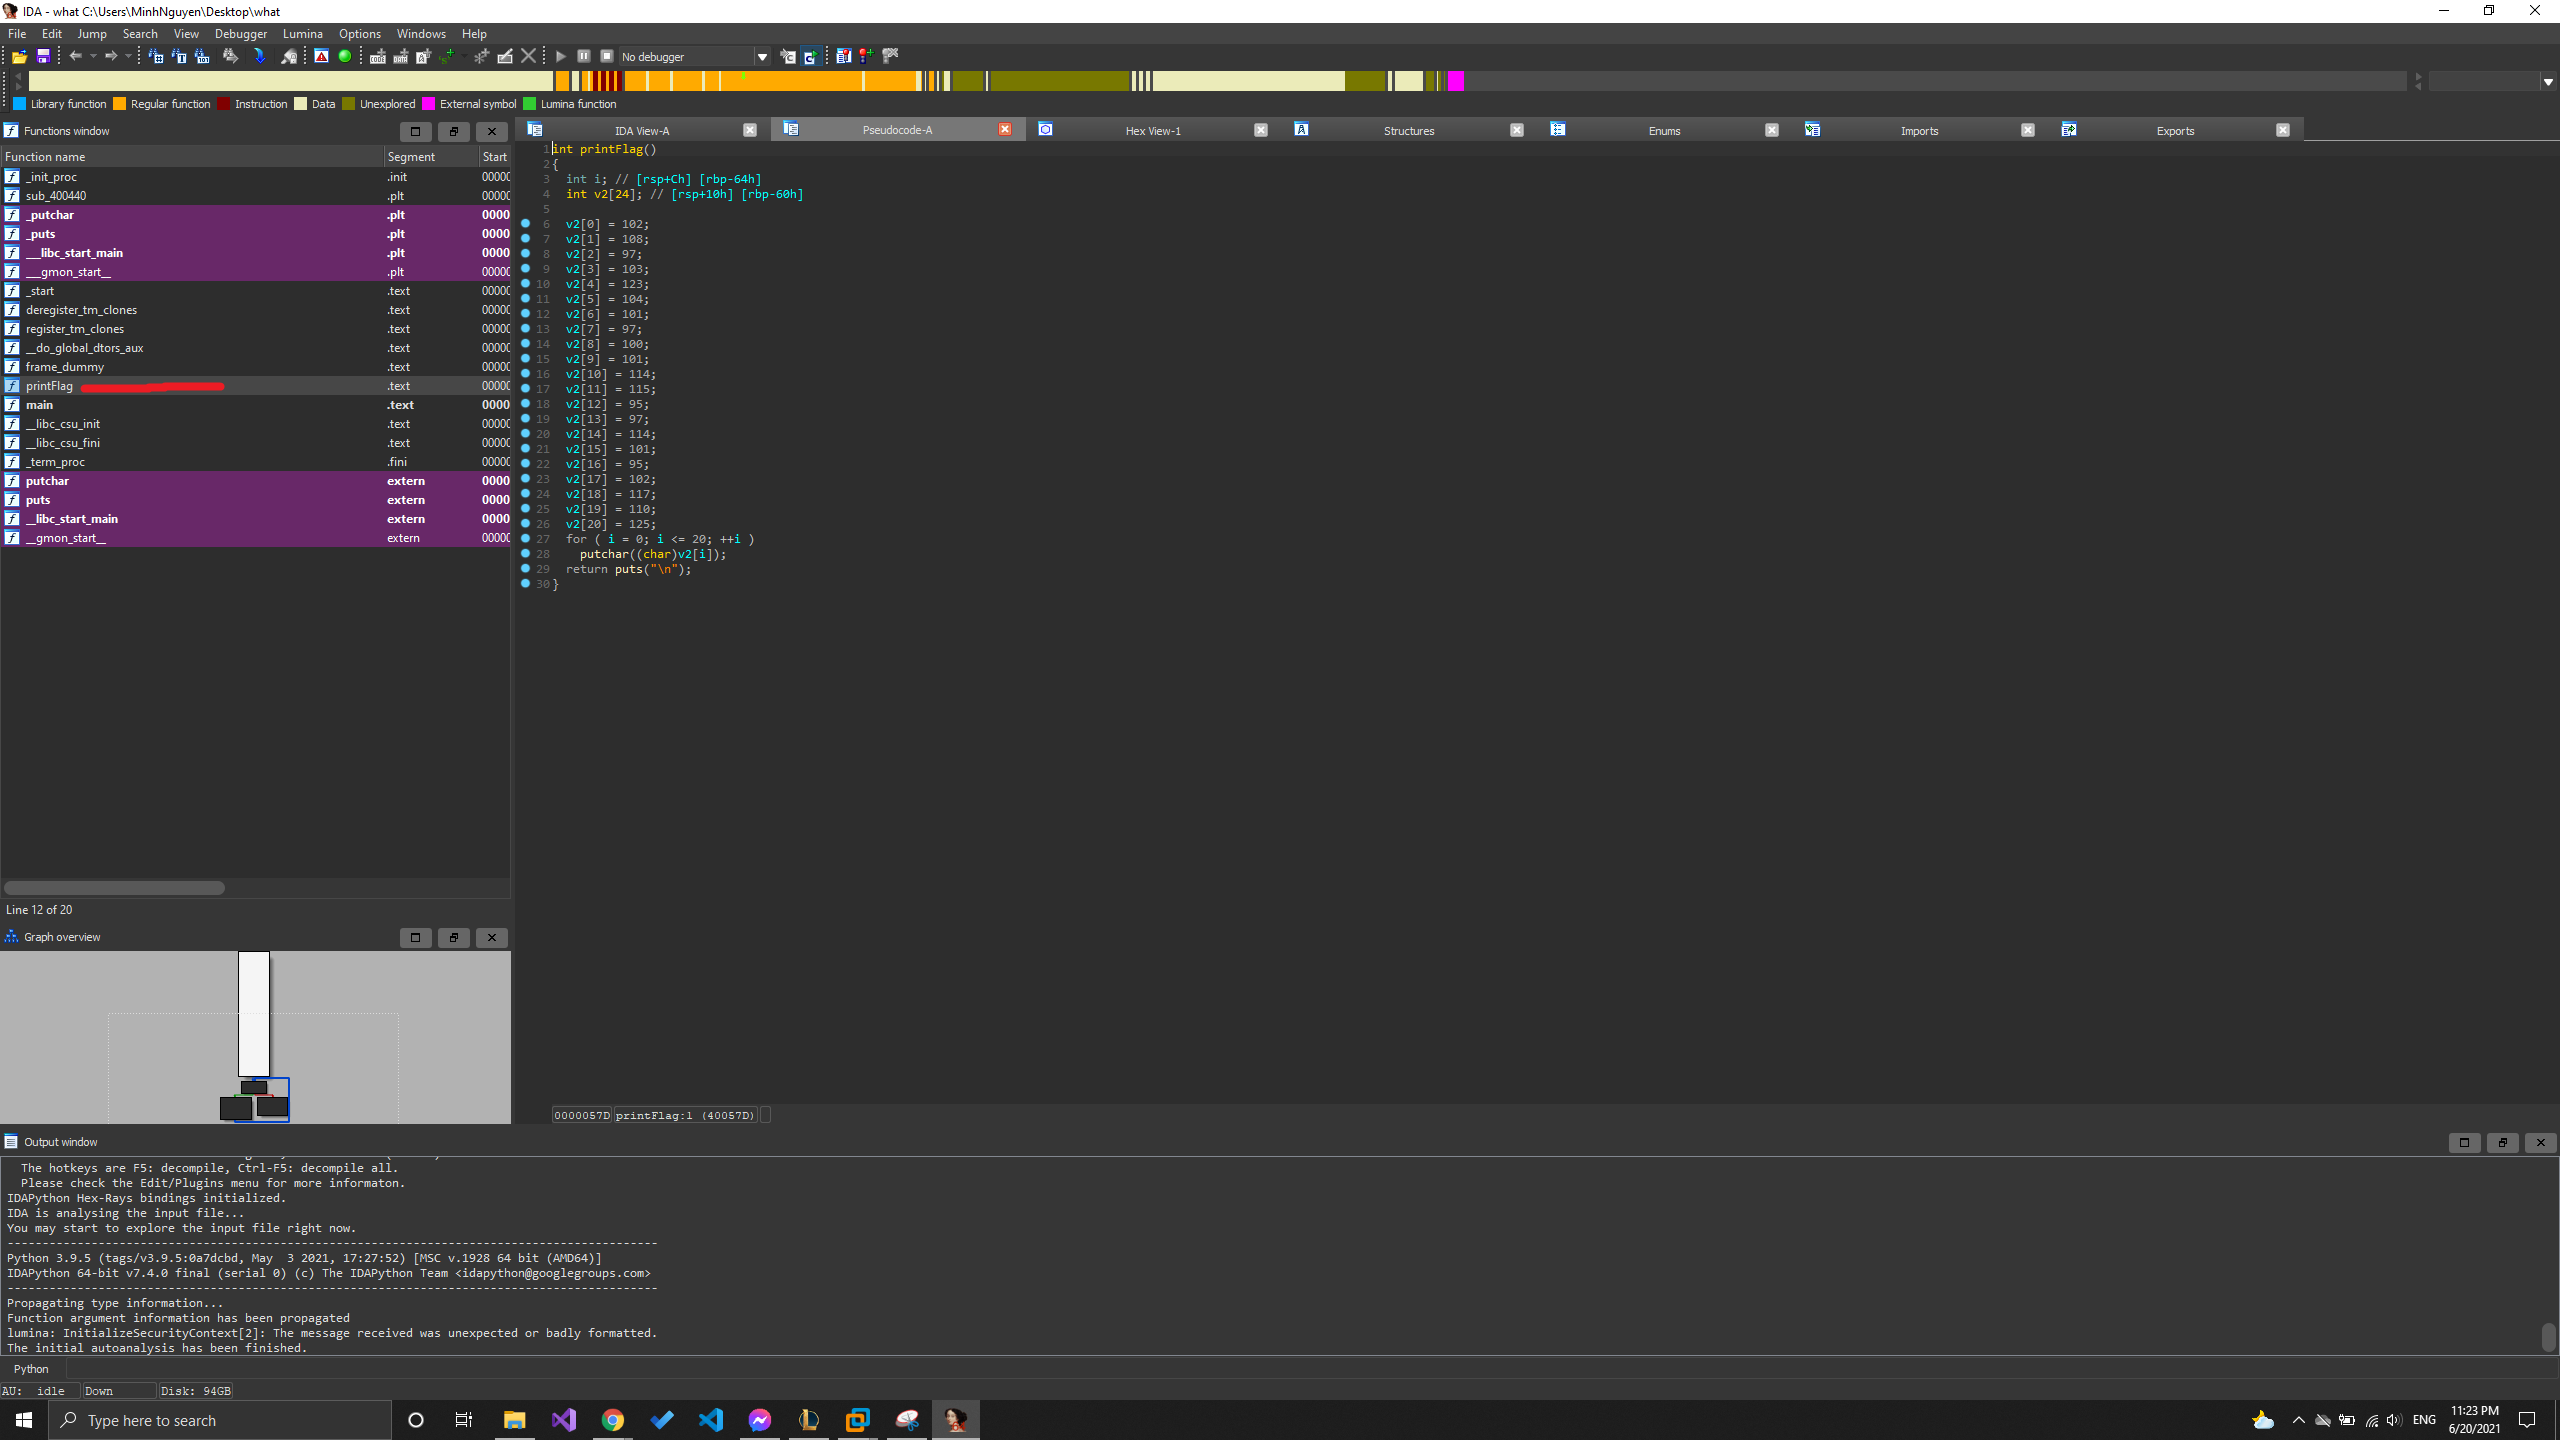Open the forward-navigation history dropdown arrow
This screenshot has height=1440, width=2560.
pos(128,57)
